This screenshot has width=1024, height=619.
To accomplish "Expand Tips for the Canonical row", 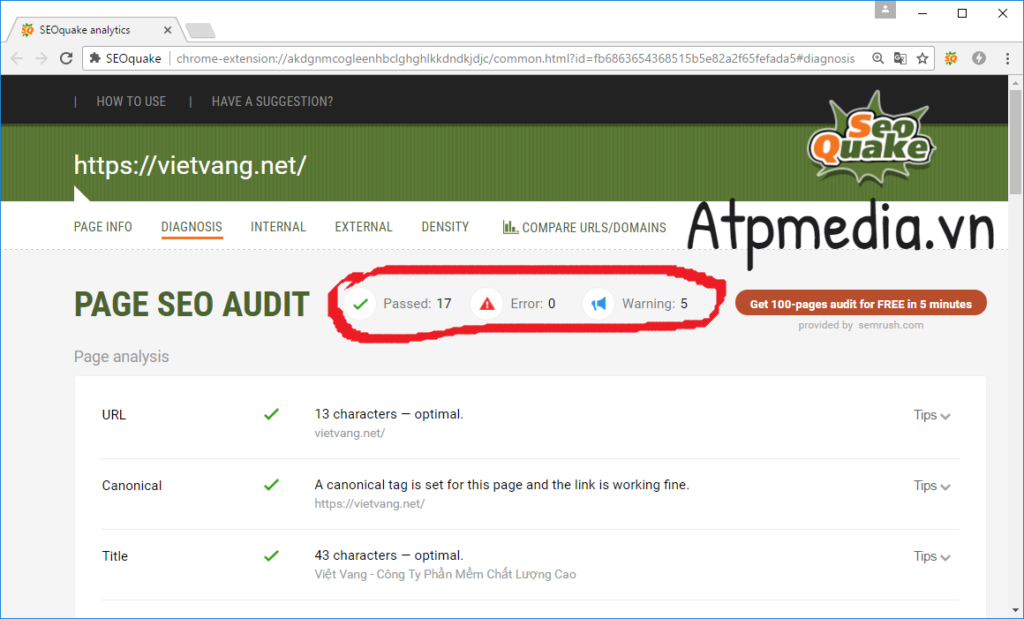I will [x=932, y=486].
